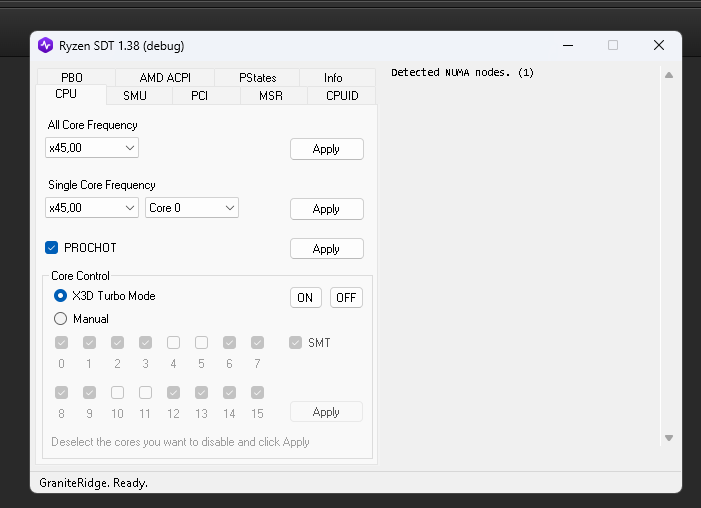701x508 pixels.
Task: Apply the PROCHOT setting
Action: 326,249
